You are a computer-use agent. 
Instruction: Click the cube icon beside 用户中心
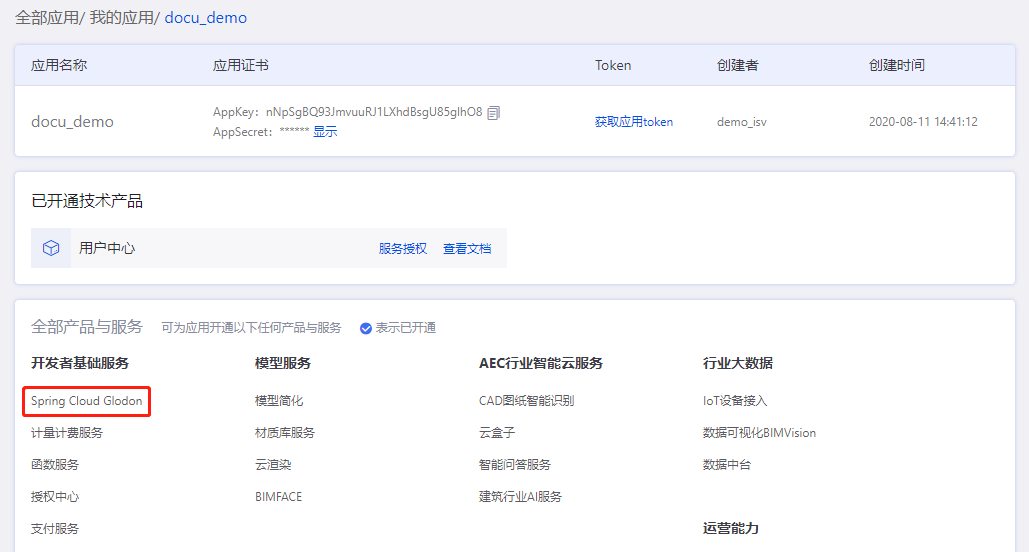click(51, 248)
